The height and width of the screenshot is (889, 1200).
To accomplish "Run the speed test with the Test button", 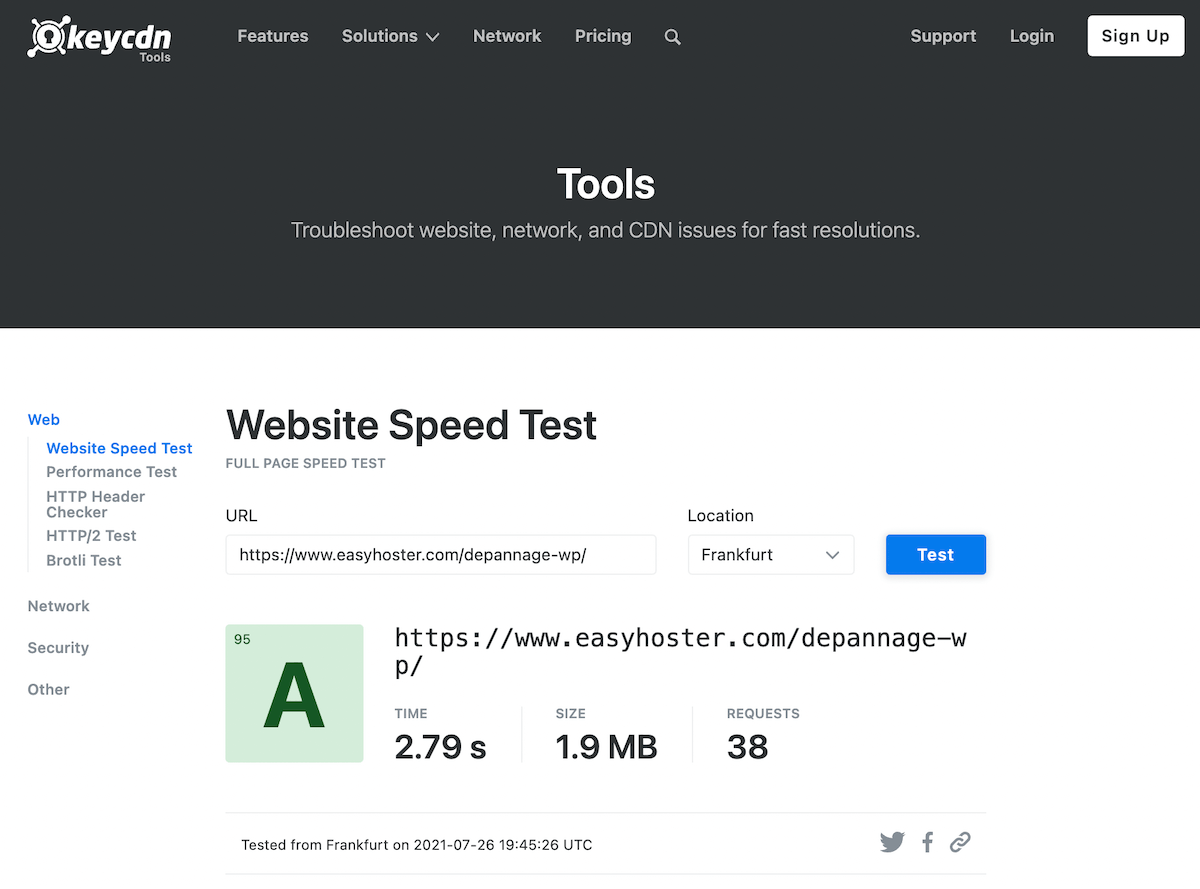I will (x=935, y=554).
